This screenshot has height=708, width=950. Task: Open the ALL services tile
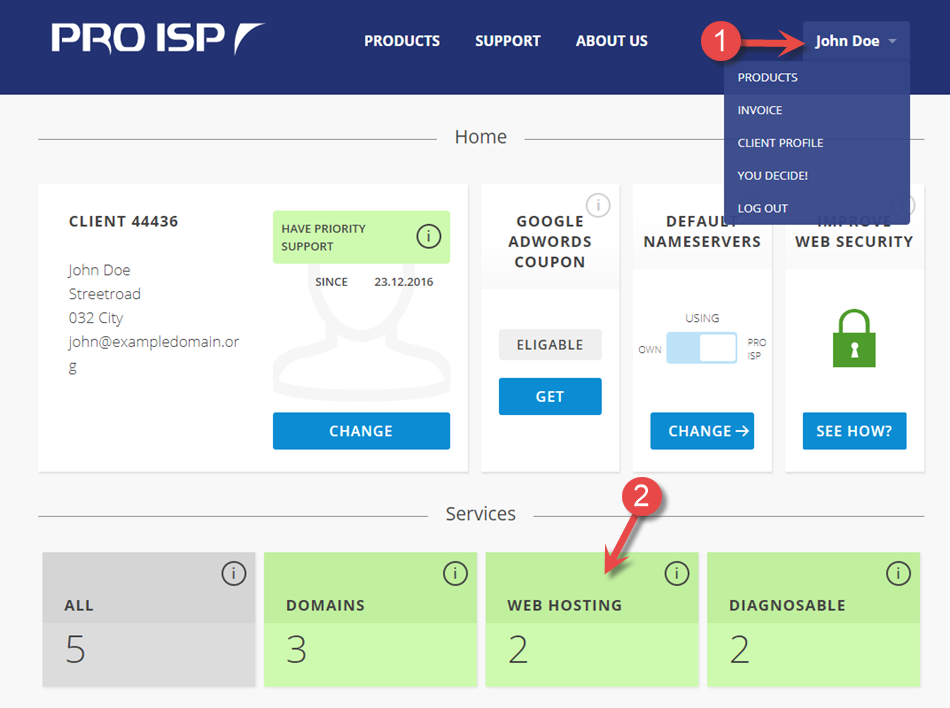click(x=149, y=619)
